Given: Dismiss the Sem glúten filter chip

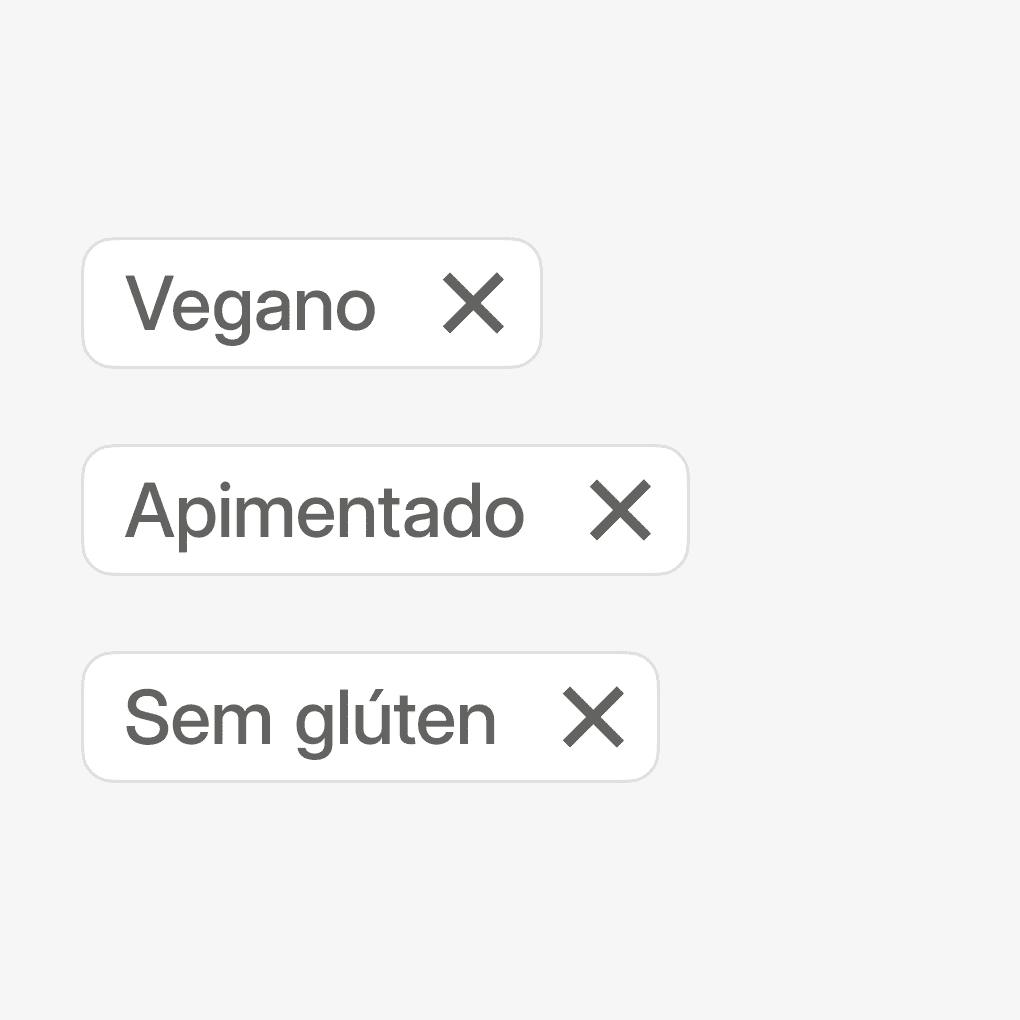Looking at the screenshot, I should click(593, 717).
